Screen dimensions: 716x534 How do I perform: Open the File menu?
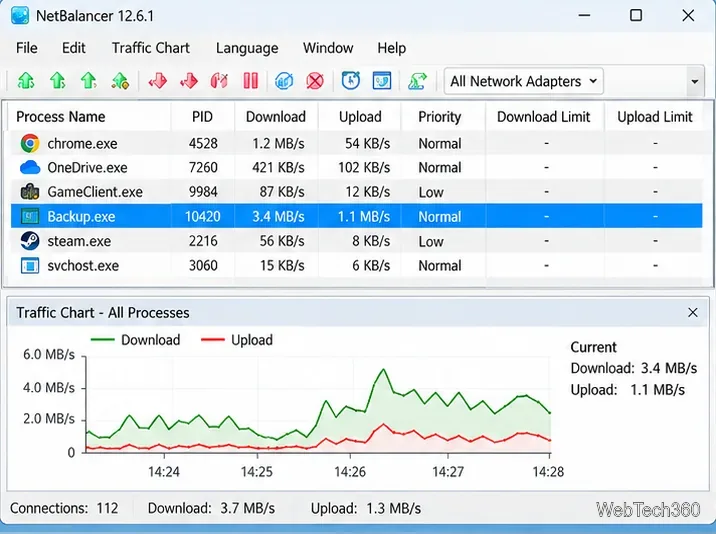(26, 48)
